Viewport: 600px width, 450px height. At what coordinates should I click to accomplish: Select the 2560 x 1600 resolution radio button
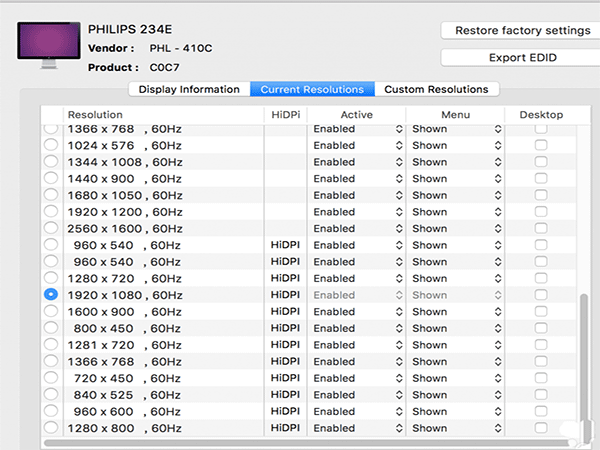point(51,228)
